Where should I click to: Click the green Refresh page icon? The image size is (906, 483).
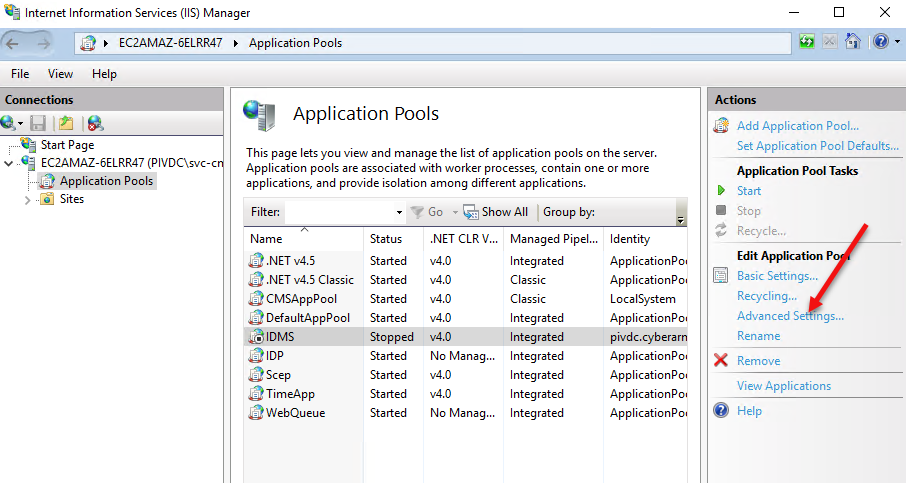[807, 42]
